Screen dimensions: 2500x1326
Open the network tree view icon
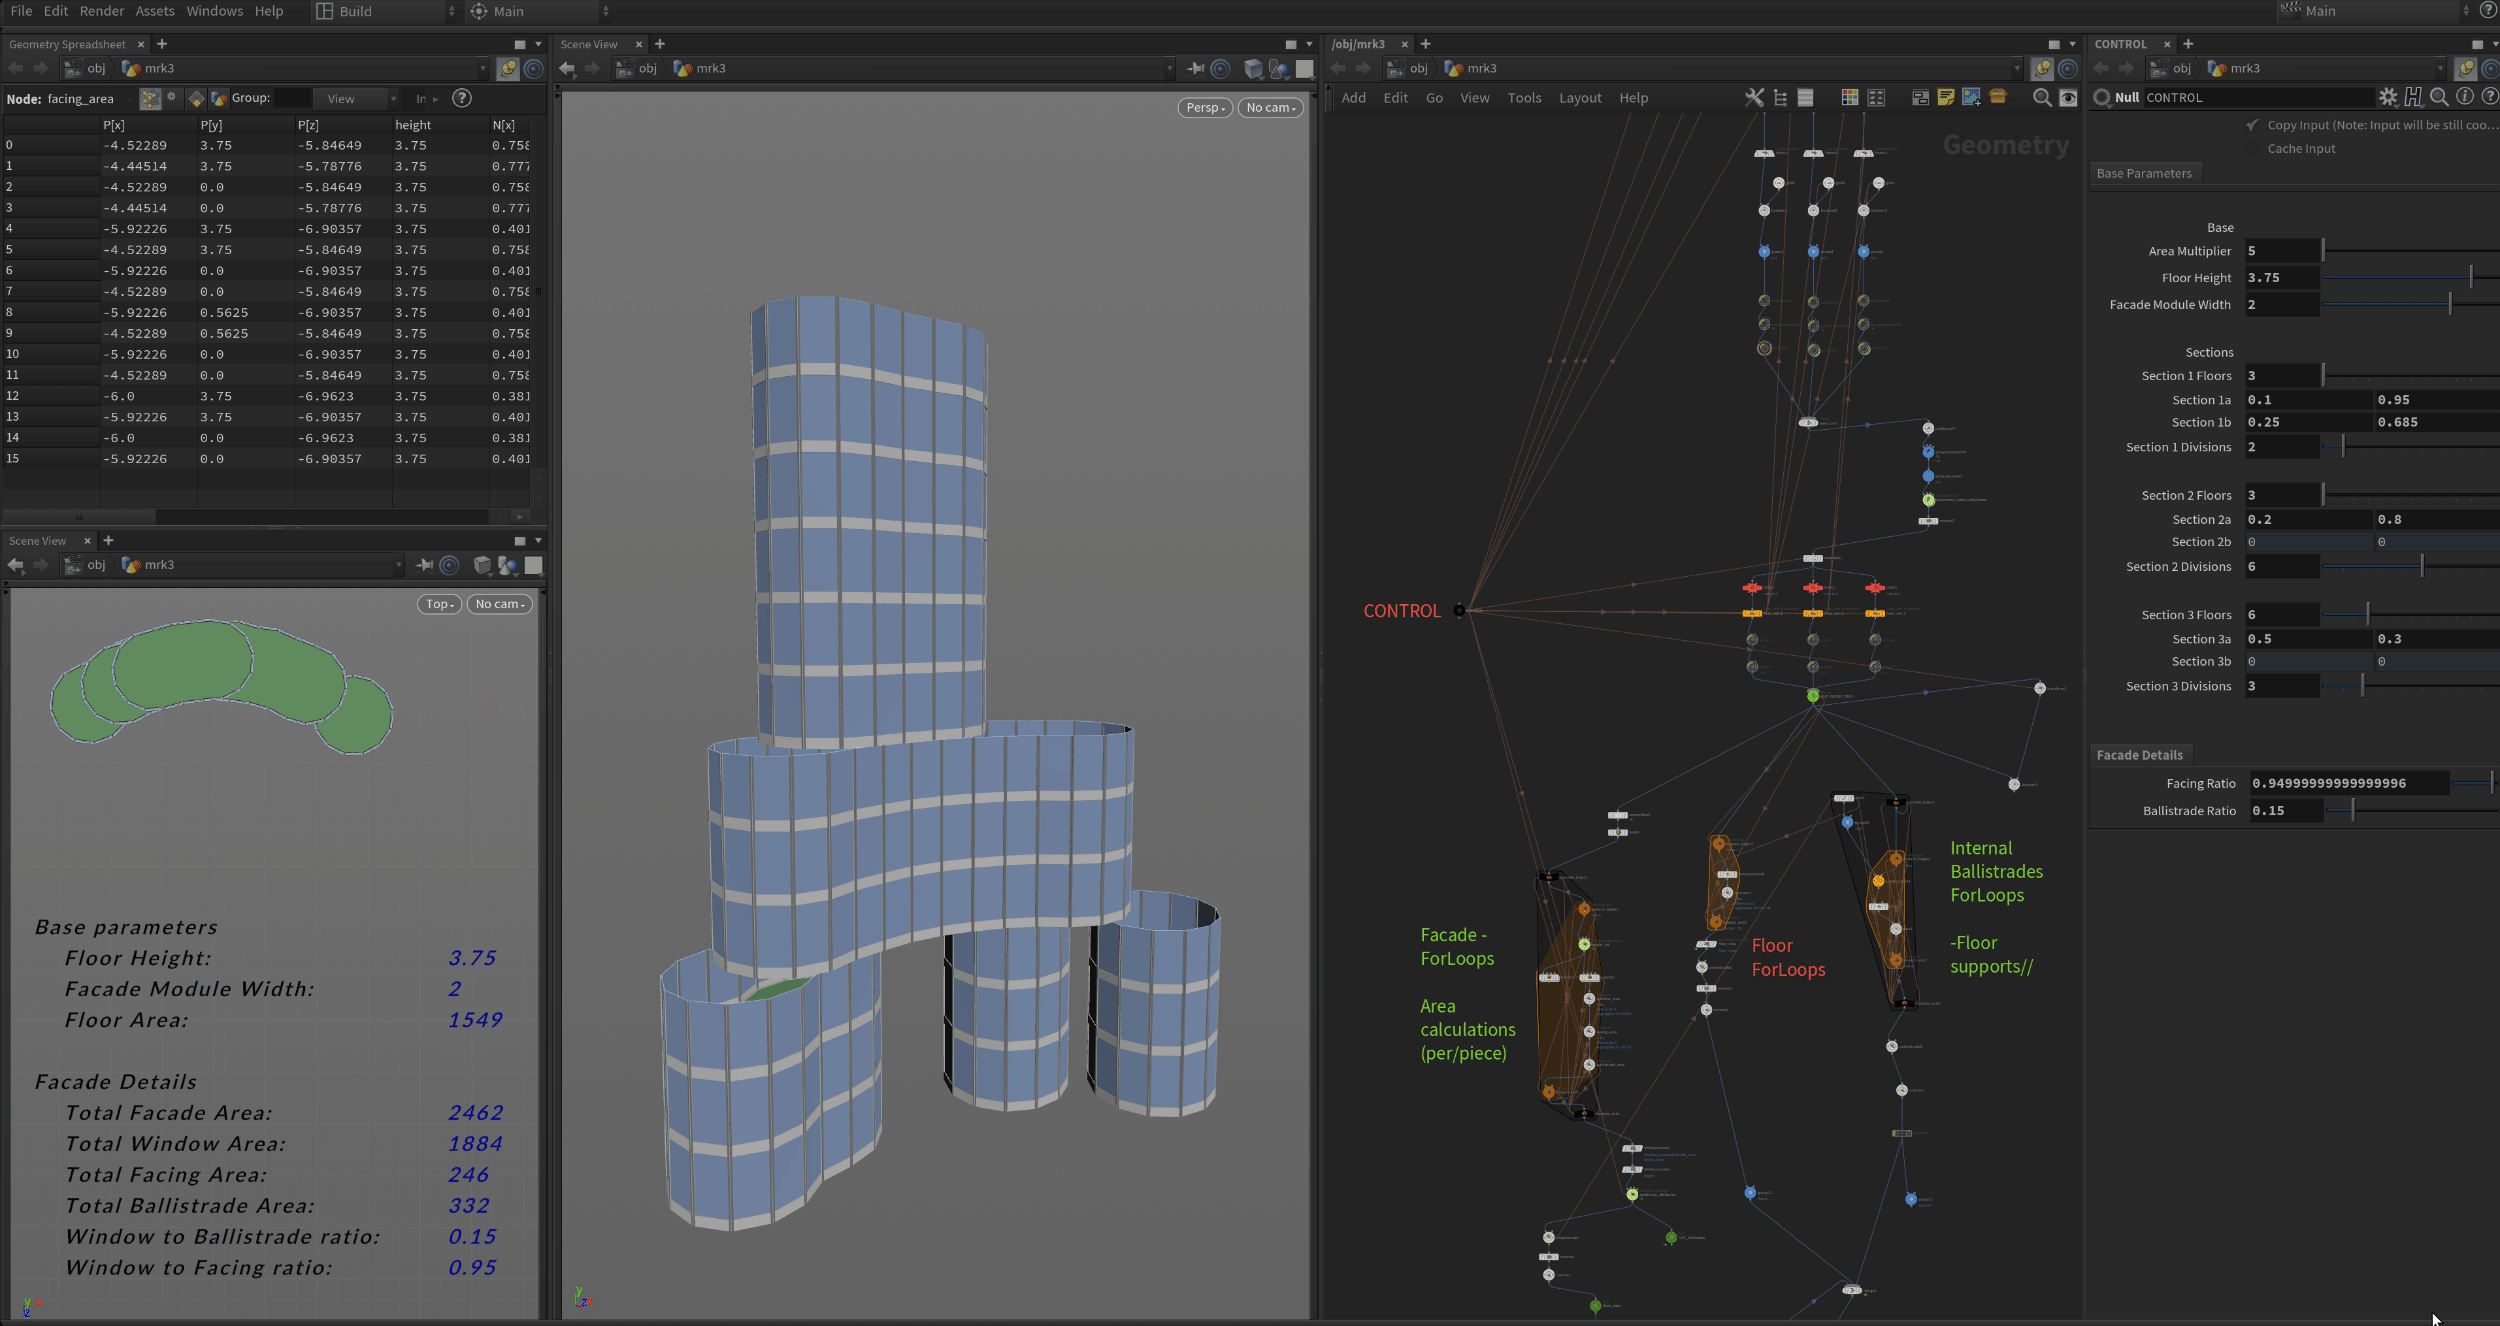1781,97
